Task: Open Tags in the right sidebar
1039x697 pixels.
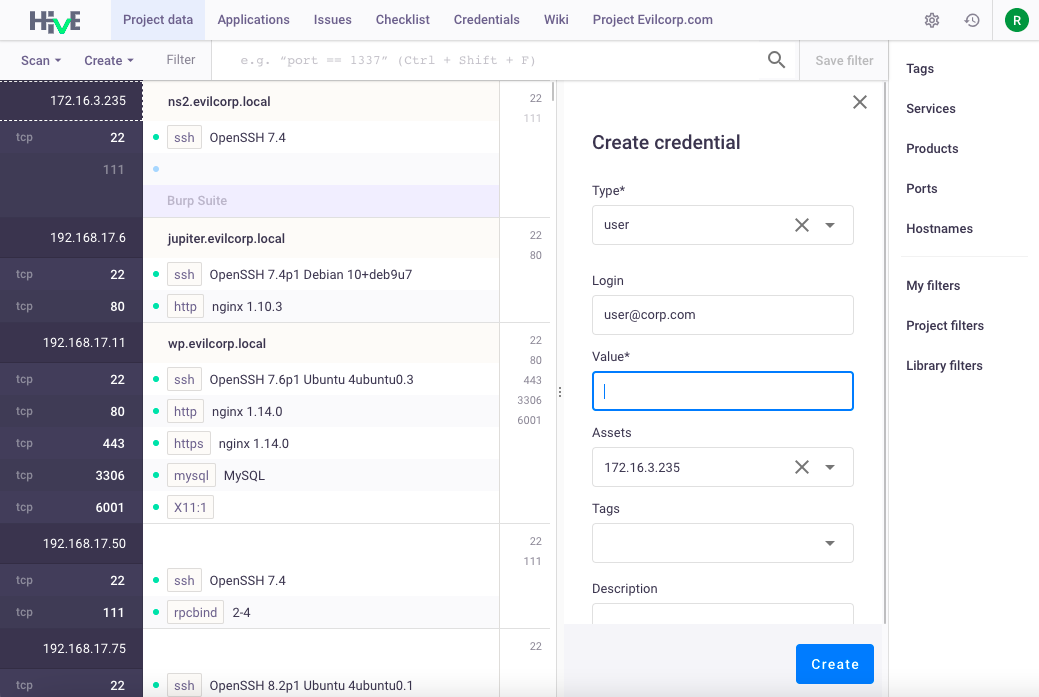Action: [920, 69]
